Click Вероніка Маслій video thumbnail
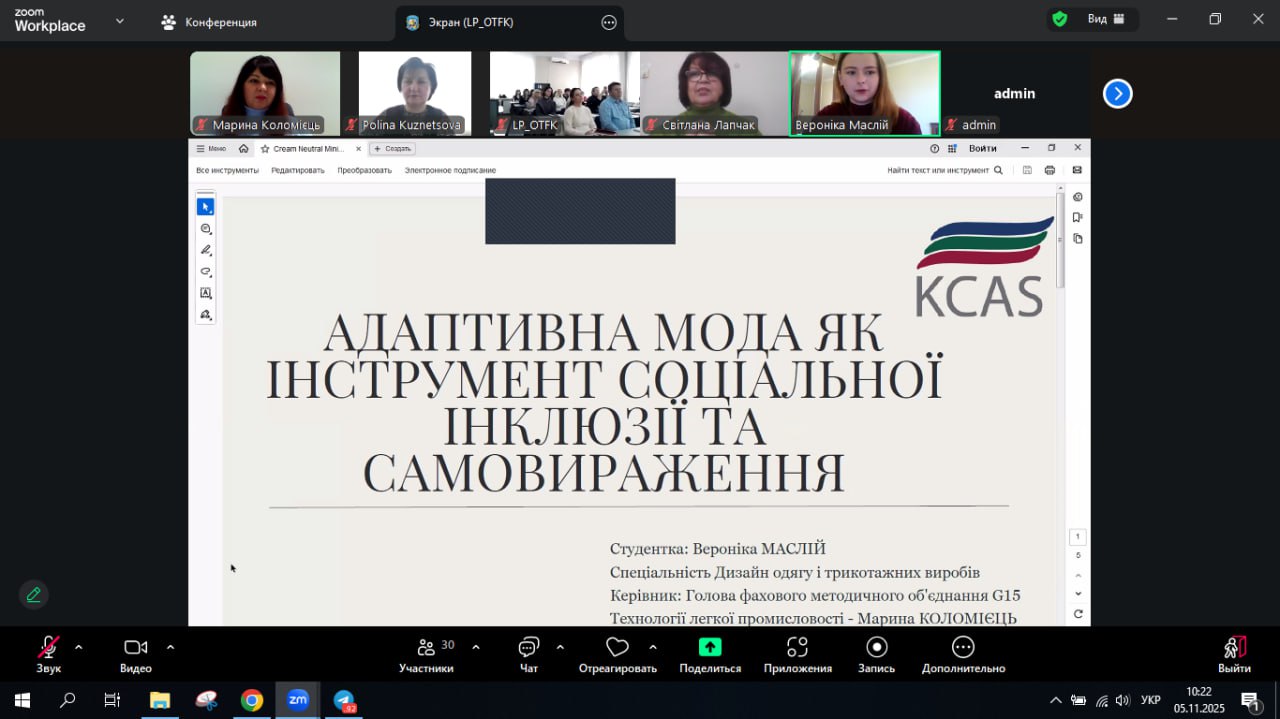Screen dimensions: 1280x719 (x=864, y=92)
